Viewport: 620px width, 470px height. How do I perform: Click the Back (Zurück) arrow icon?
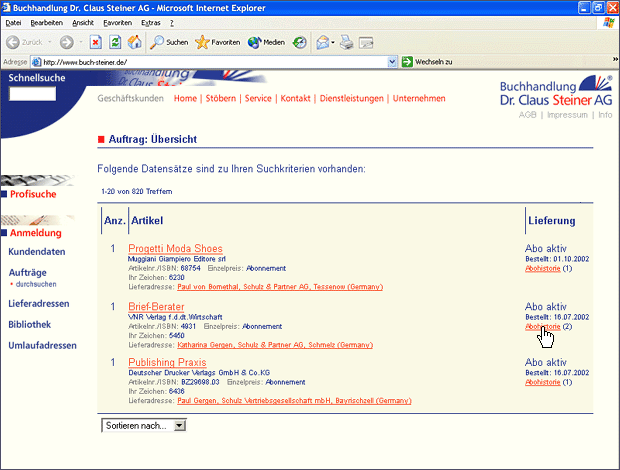[13, 42]
